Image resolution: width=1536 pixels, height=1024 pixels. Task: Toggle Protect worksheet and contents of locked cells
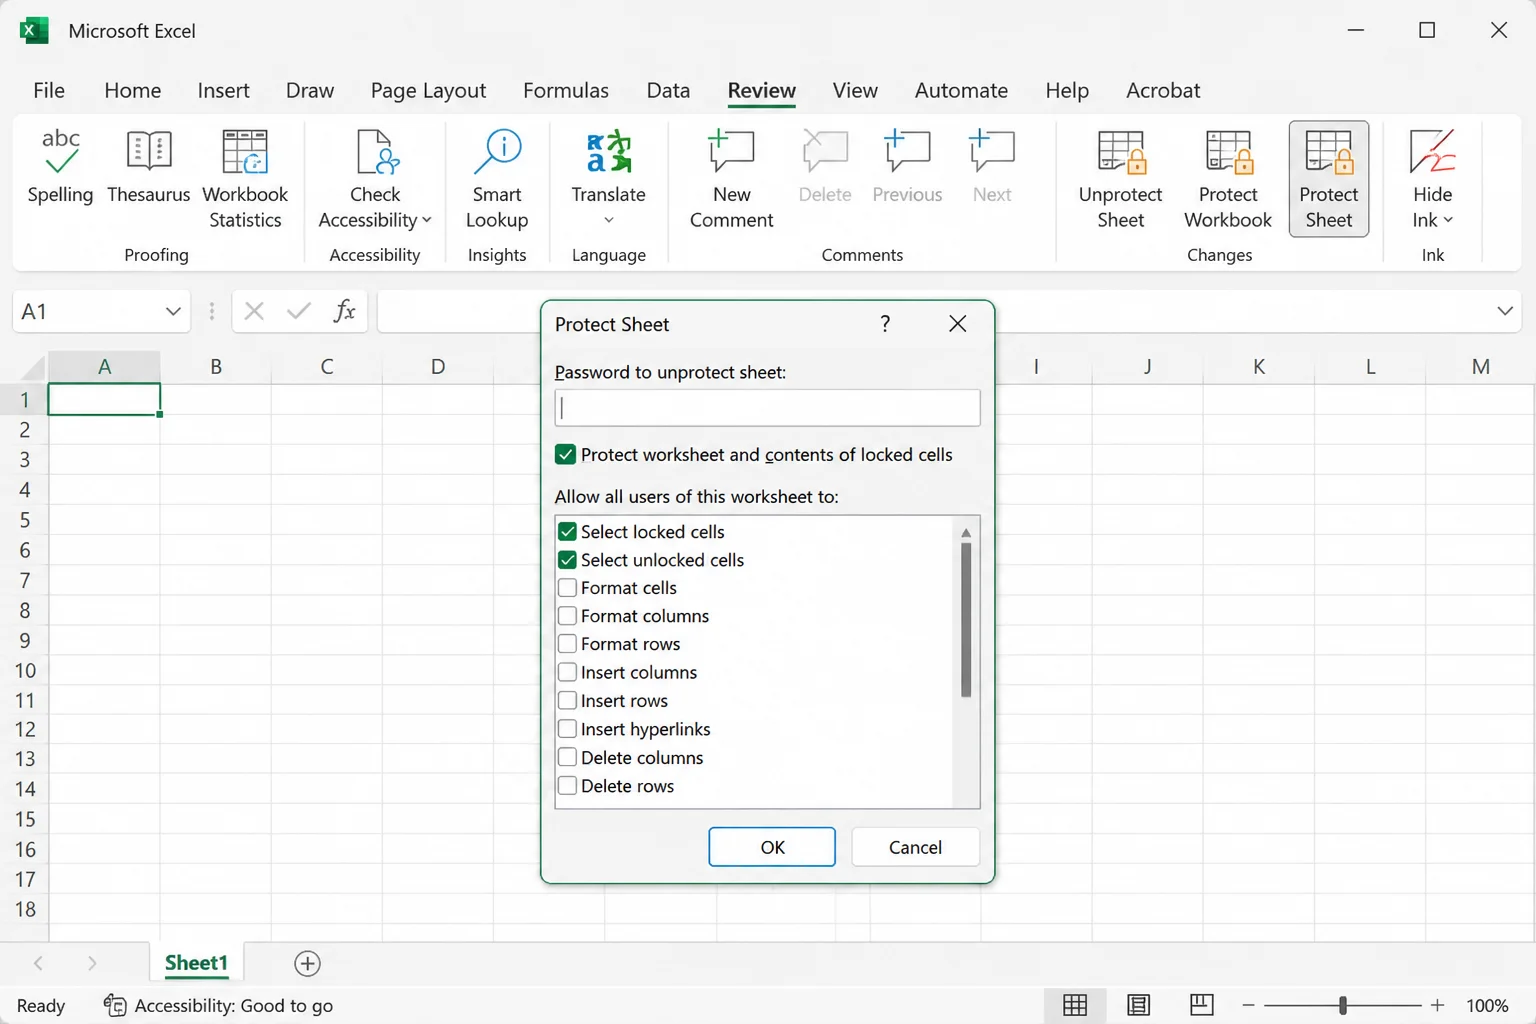coord(566,454)
